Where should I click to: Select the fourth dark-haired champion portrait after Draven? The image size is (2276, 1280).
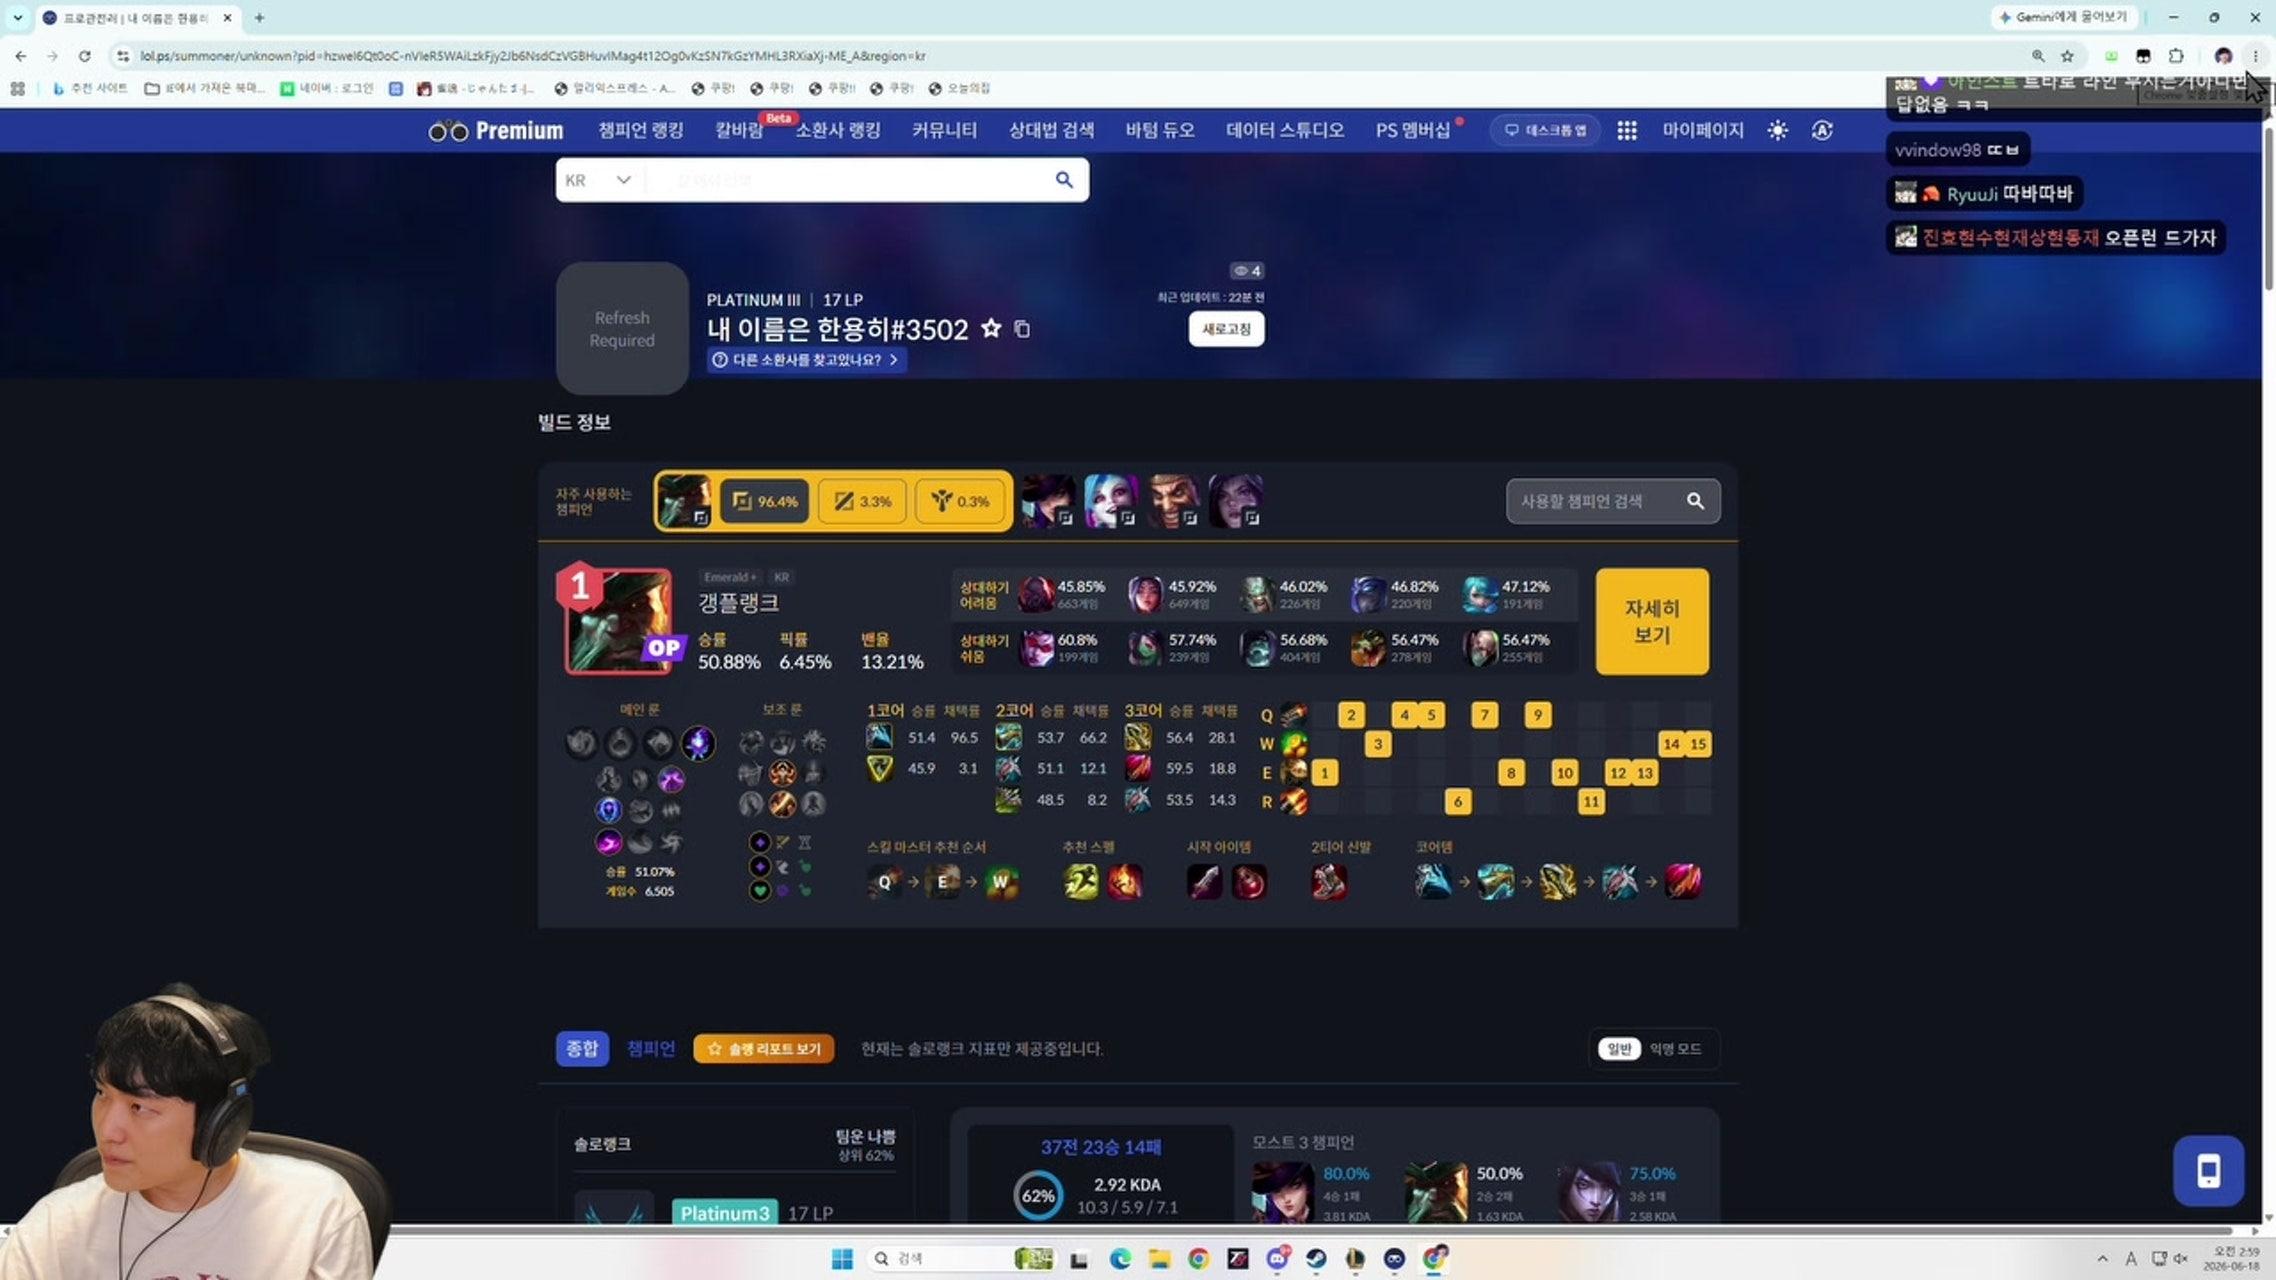tap(1235, 500)
